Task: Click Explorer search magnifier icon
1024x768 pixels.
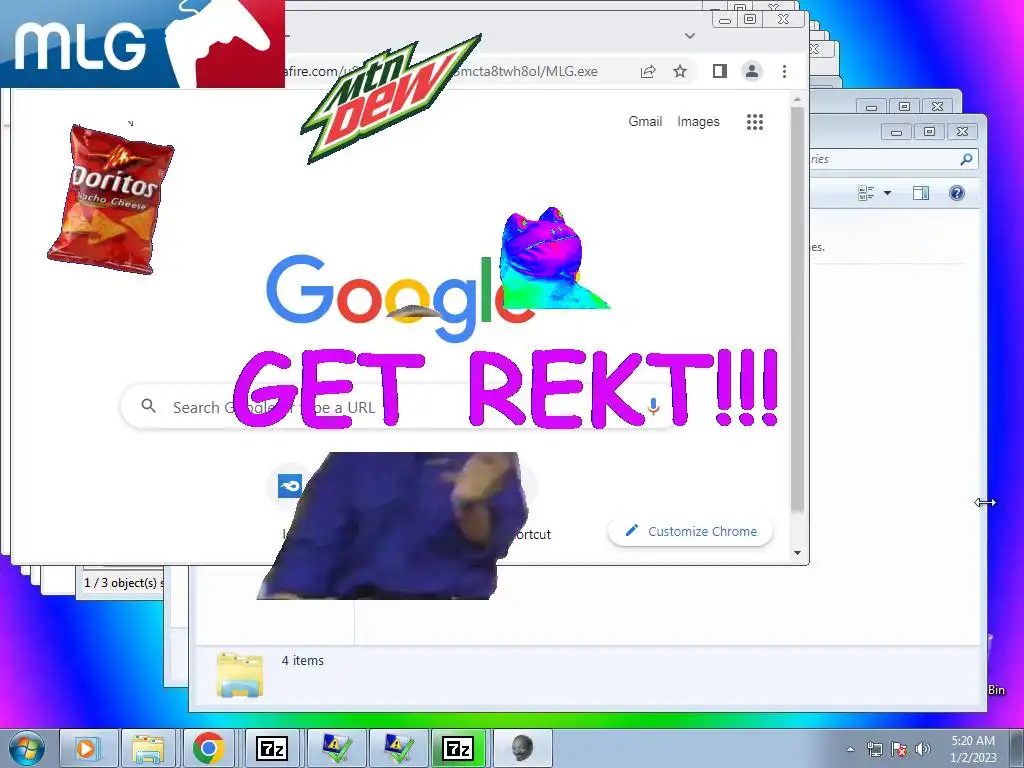Action: click(967, 159)
